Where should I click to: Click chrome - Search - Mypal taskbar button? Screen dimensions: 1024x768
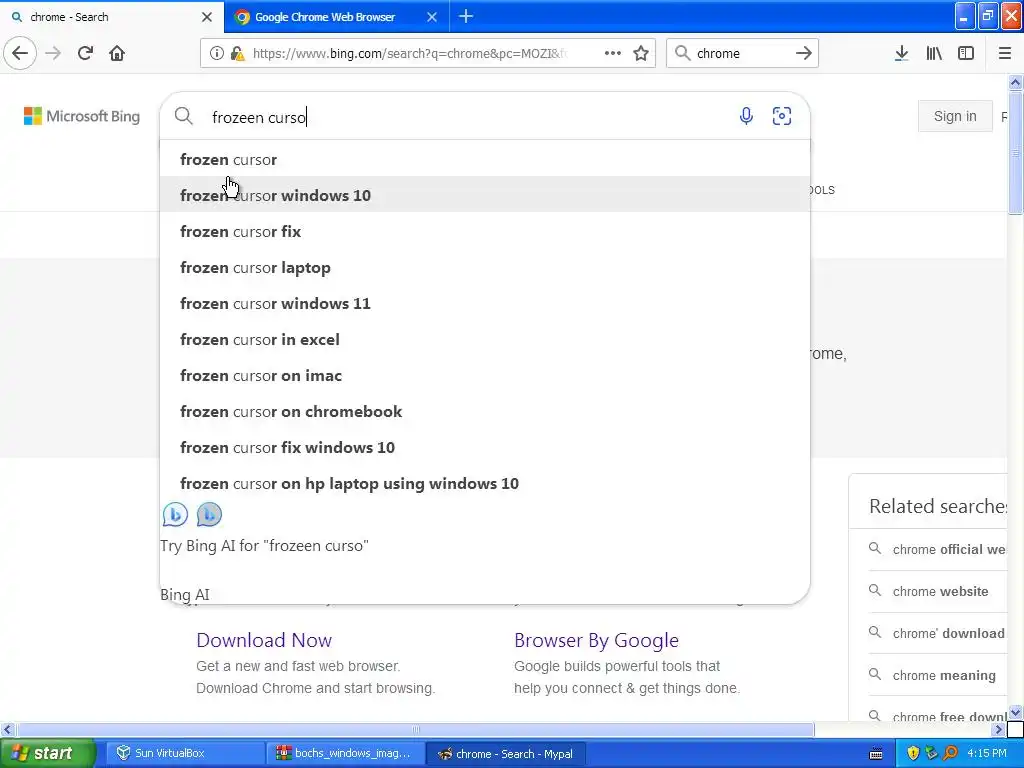505,753
